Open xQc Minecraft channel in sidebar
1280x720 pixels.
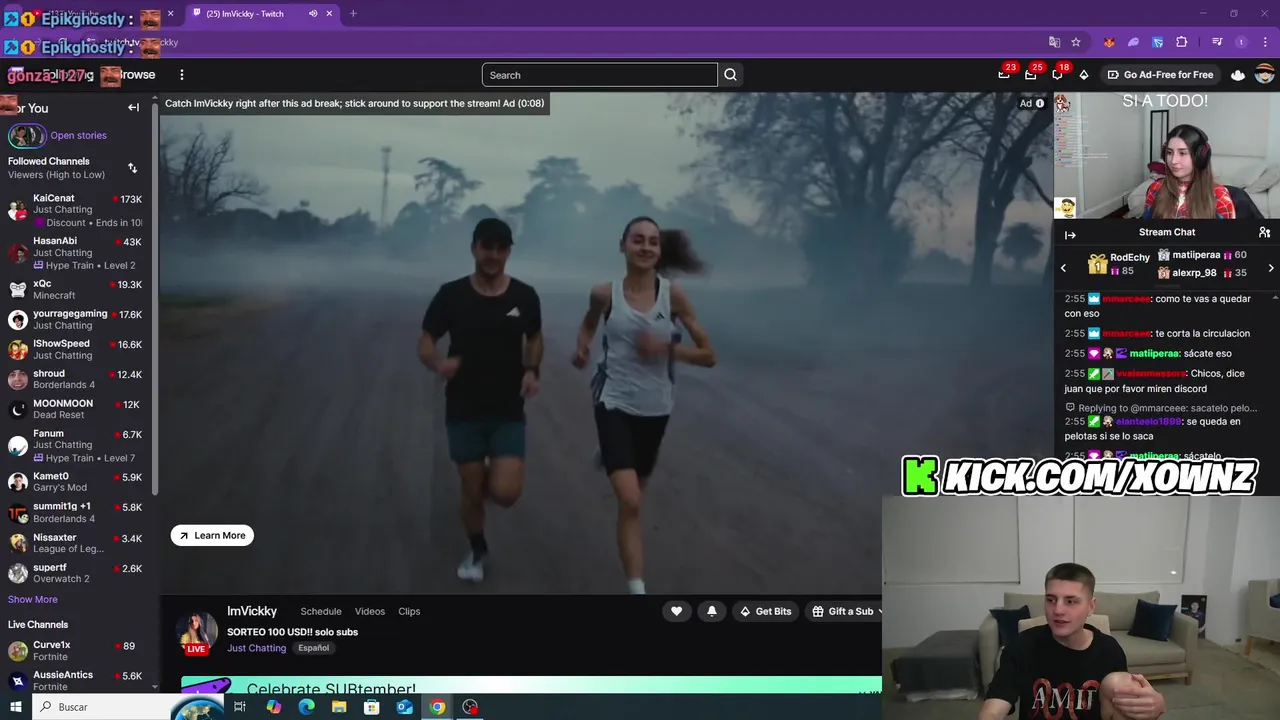tap(76, 290)
